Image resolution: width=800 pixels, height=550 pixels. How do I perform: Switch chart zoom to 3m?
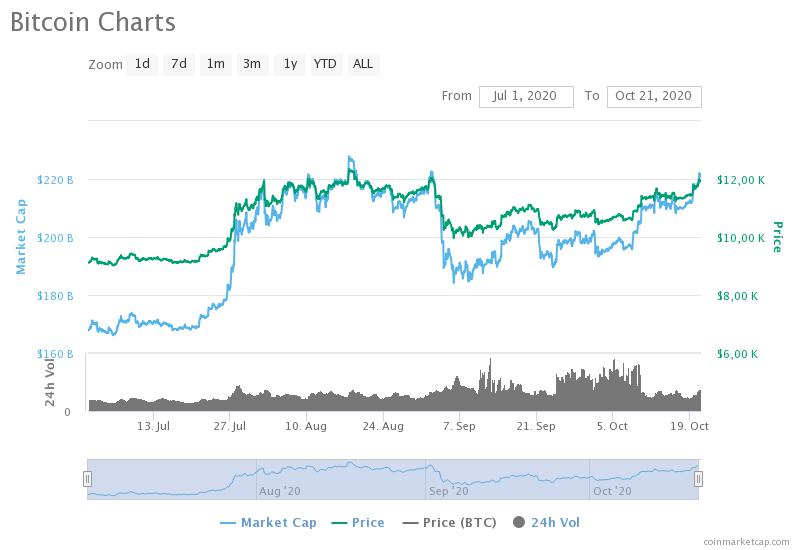coord(252,64)
